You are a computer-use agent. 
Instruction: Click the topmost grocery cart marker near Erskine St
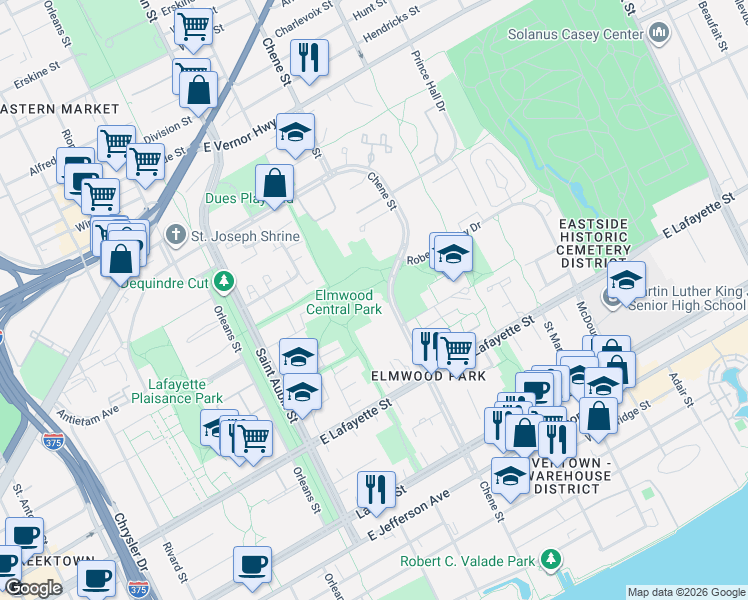(x=193, y=27)
